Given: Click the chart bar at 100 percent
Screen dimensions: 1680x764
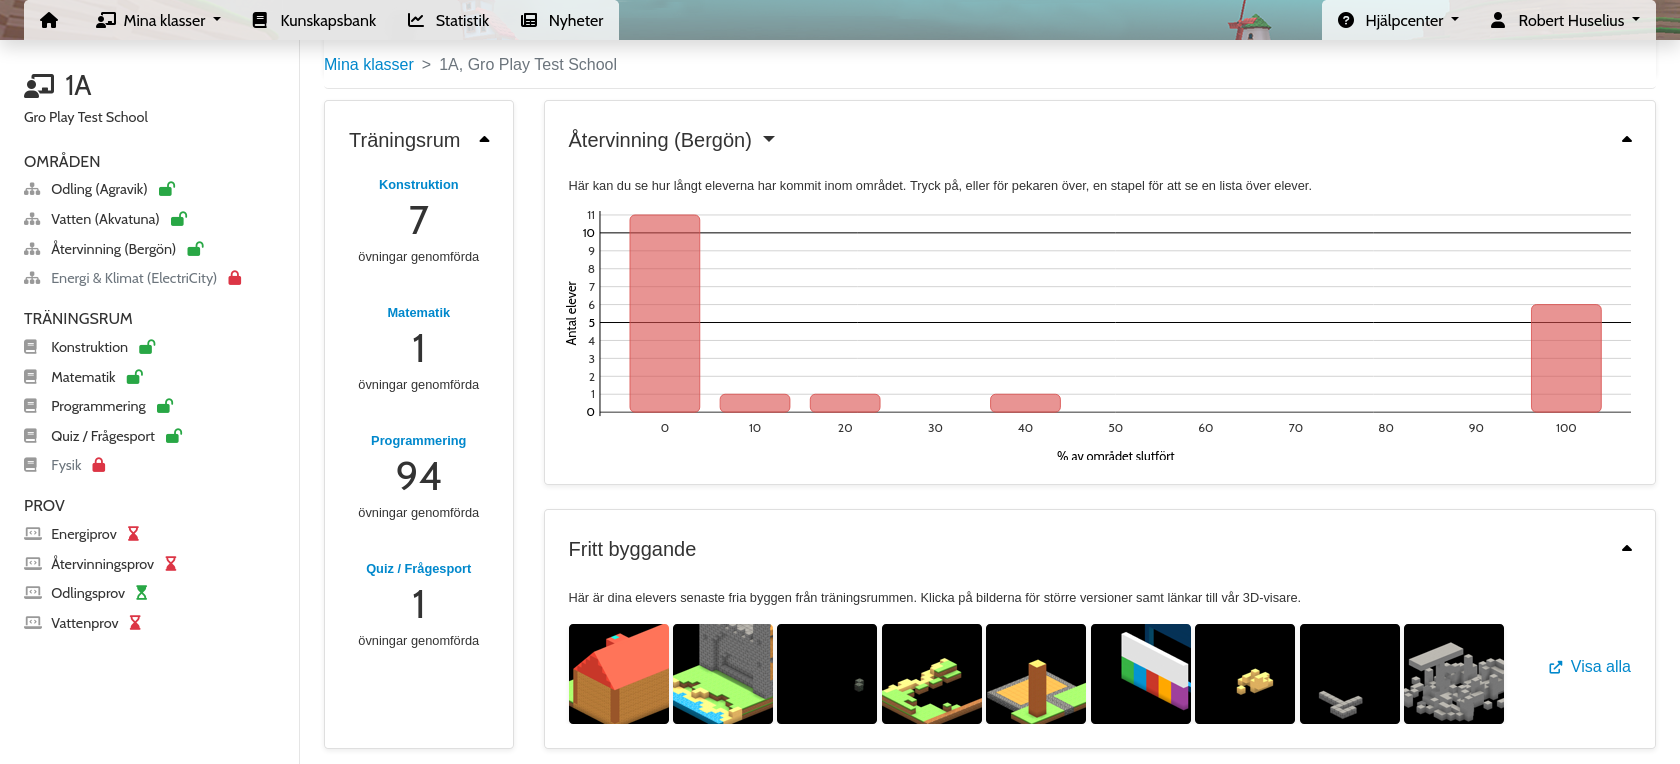Looking at the screenshot, I should pos(1565,358).
